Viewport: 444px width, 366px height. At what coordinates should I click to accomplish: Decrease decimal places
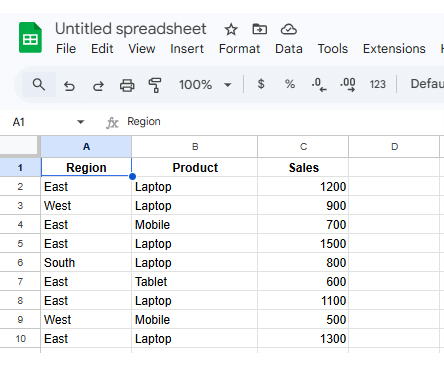tap(319, 85)
